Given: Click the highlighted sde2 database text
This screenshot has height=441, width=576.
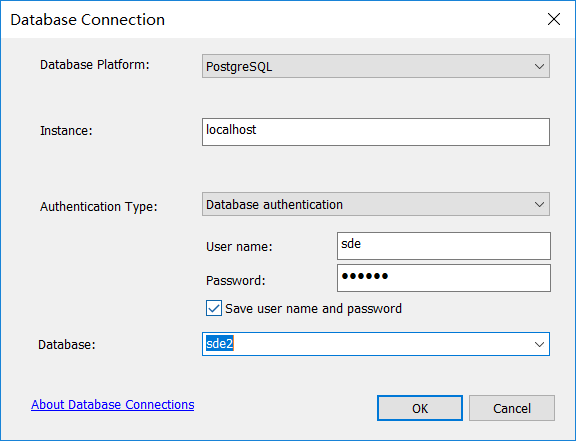Looking at the screenshot, I should [x=220, y=344].
